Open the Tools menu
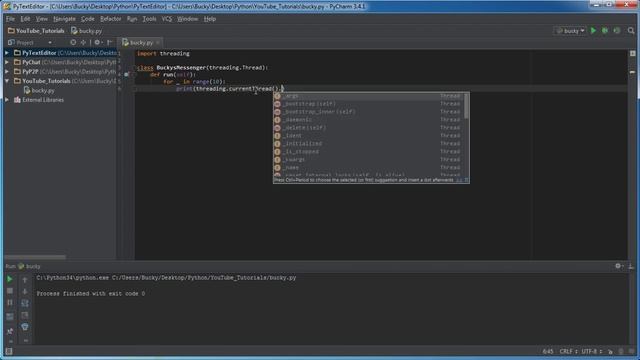This screenshot has height=360, width=640. pyautogui.click(x=149, y=19)
